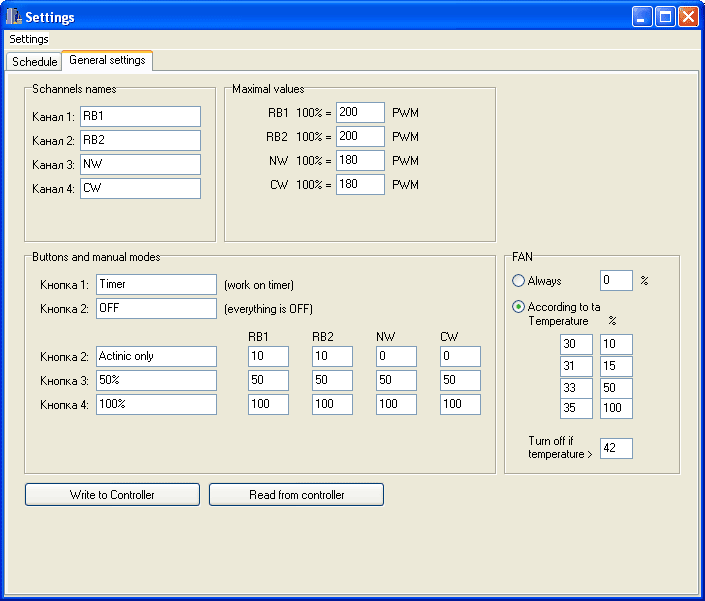Switch to the Schedule tab
705x601 pixels.
34,62
